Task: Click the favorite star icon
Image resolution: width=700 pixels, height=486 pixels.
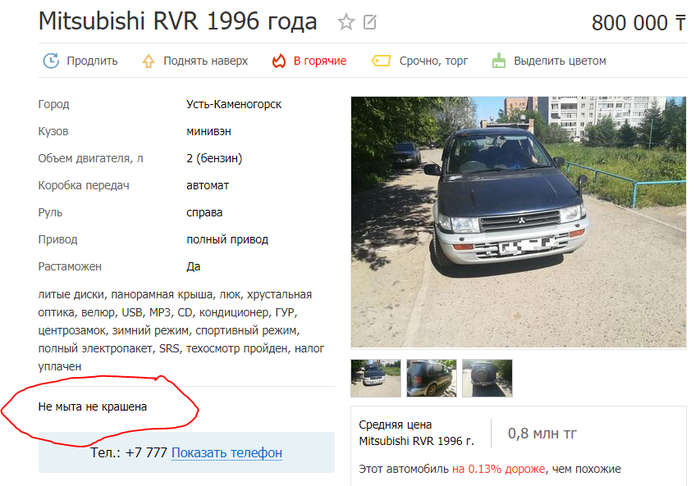Action: 346,21
